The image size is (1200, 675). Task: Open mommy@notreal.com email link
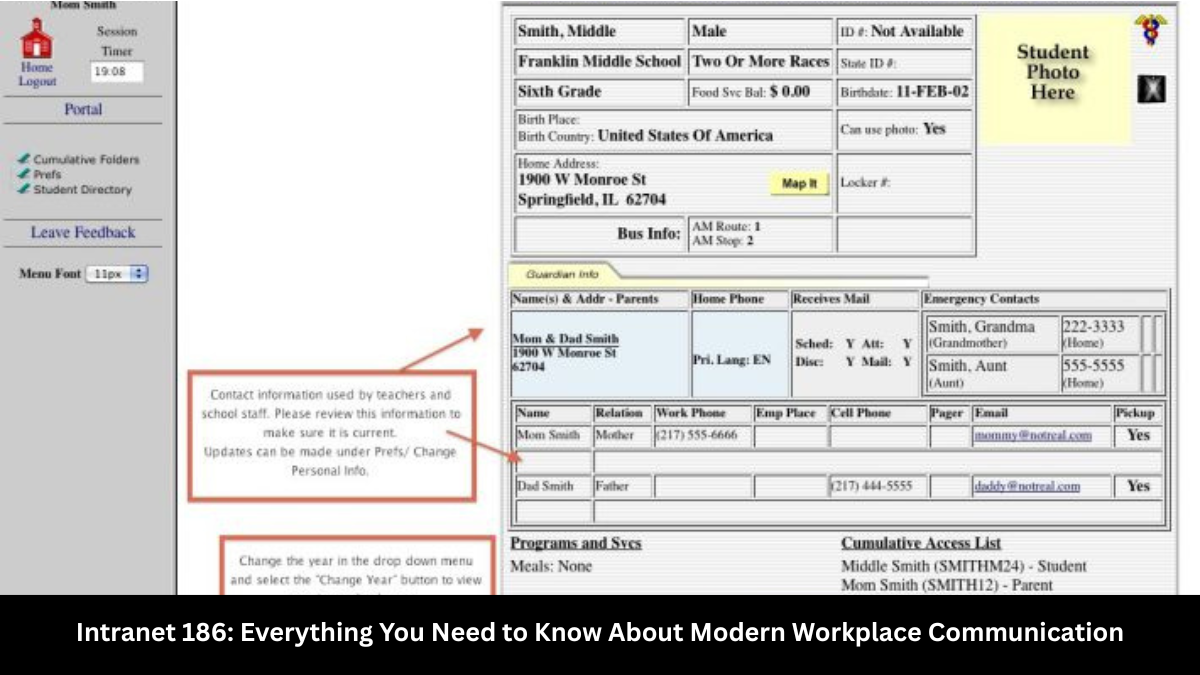tap(1033, 435)
